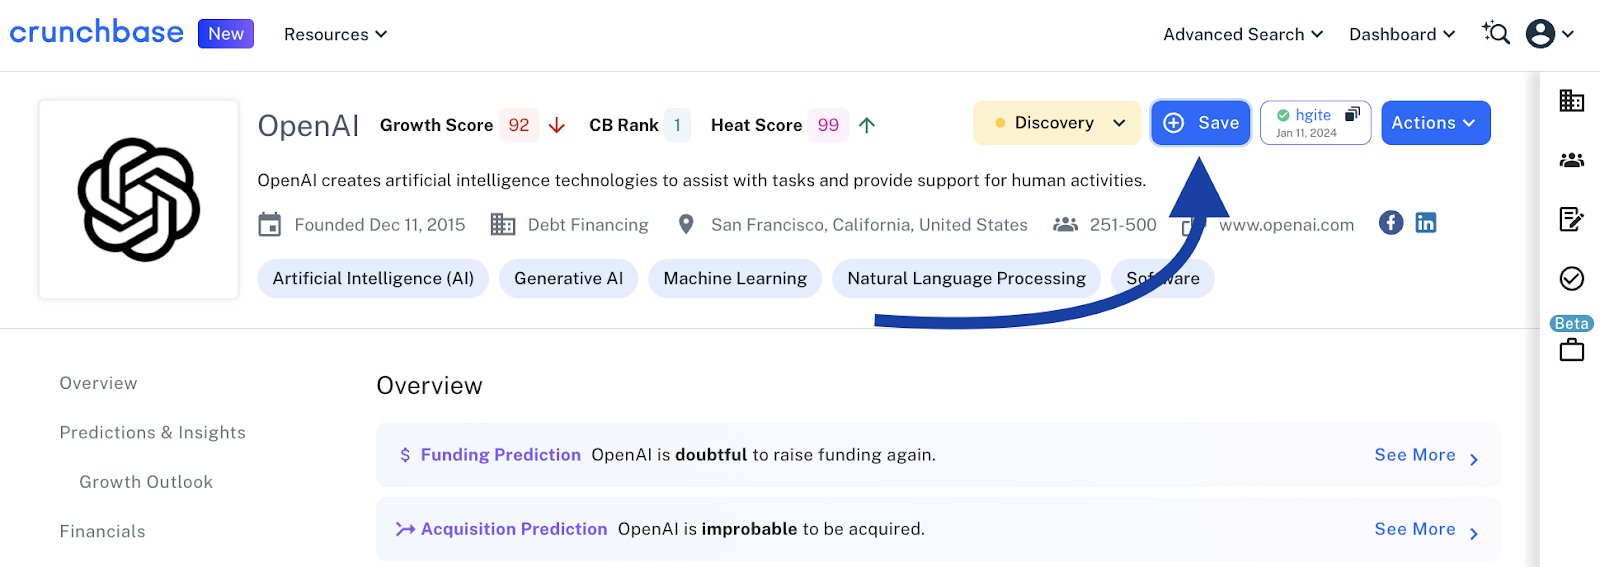1600x567 pixels.
Task: Click See More on Funding Prediction
Action: pos(1415,455)
